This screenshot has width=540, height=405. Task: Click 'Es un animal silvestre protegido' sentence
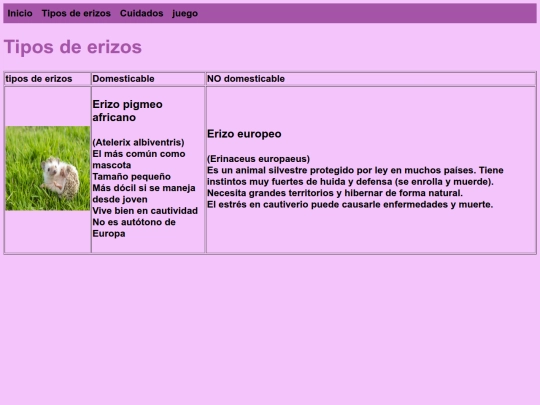point(355,176)
